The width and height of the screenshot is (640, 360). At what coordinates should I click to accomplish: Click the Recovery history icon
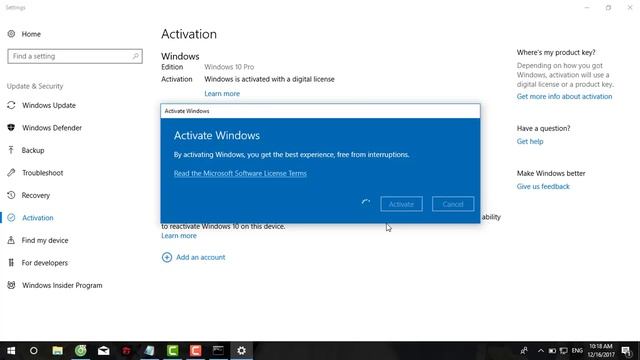point(11,195)
